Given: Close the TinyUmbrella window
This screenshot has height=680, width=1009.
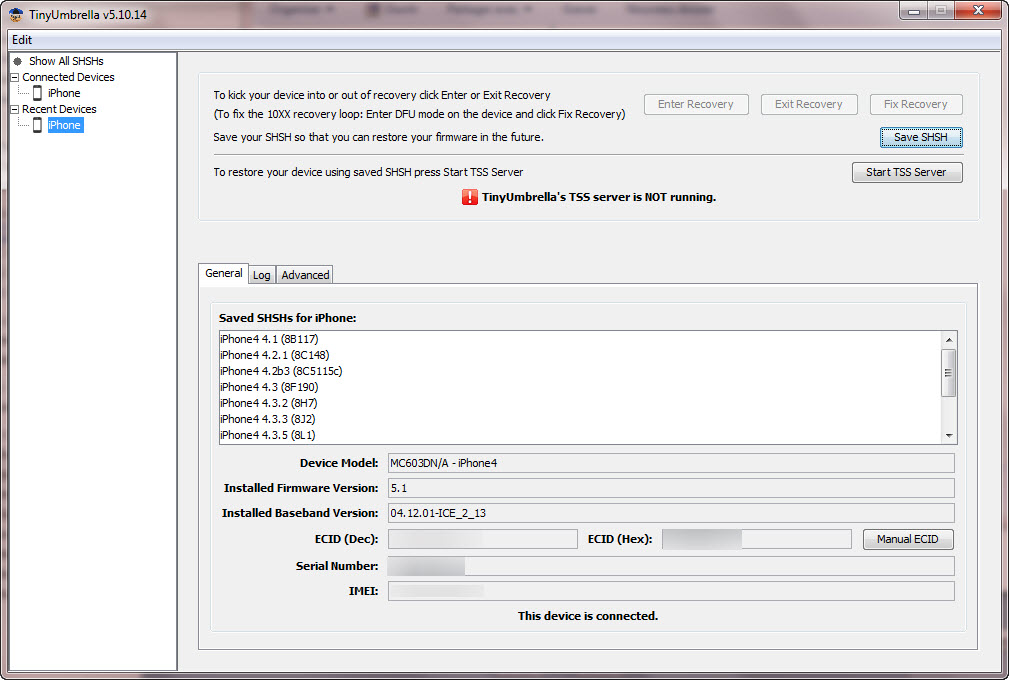Looking at the screenshot, I should click(x=978, y=10).
